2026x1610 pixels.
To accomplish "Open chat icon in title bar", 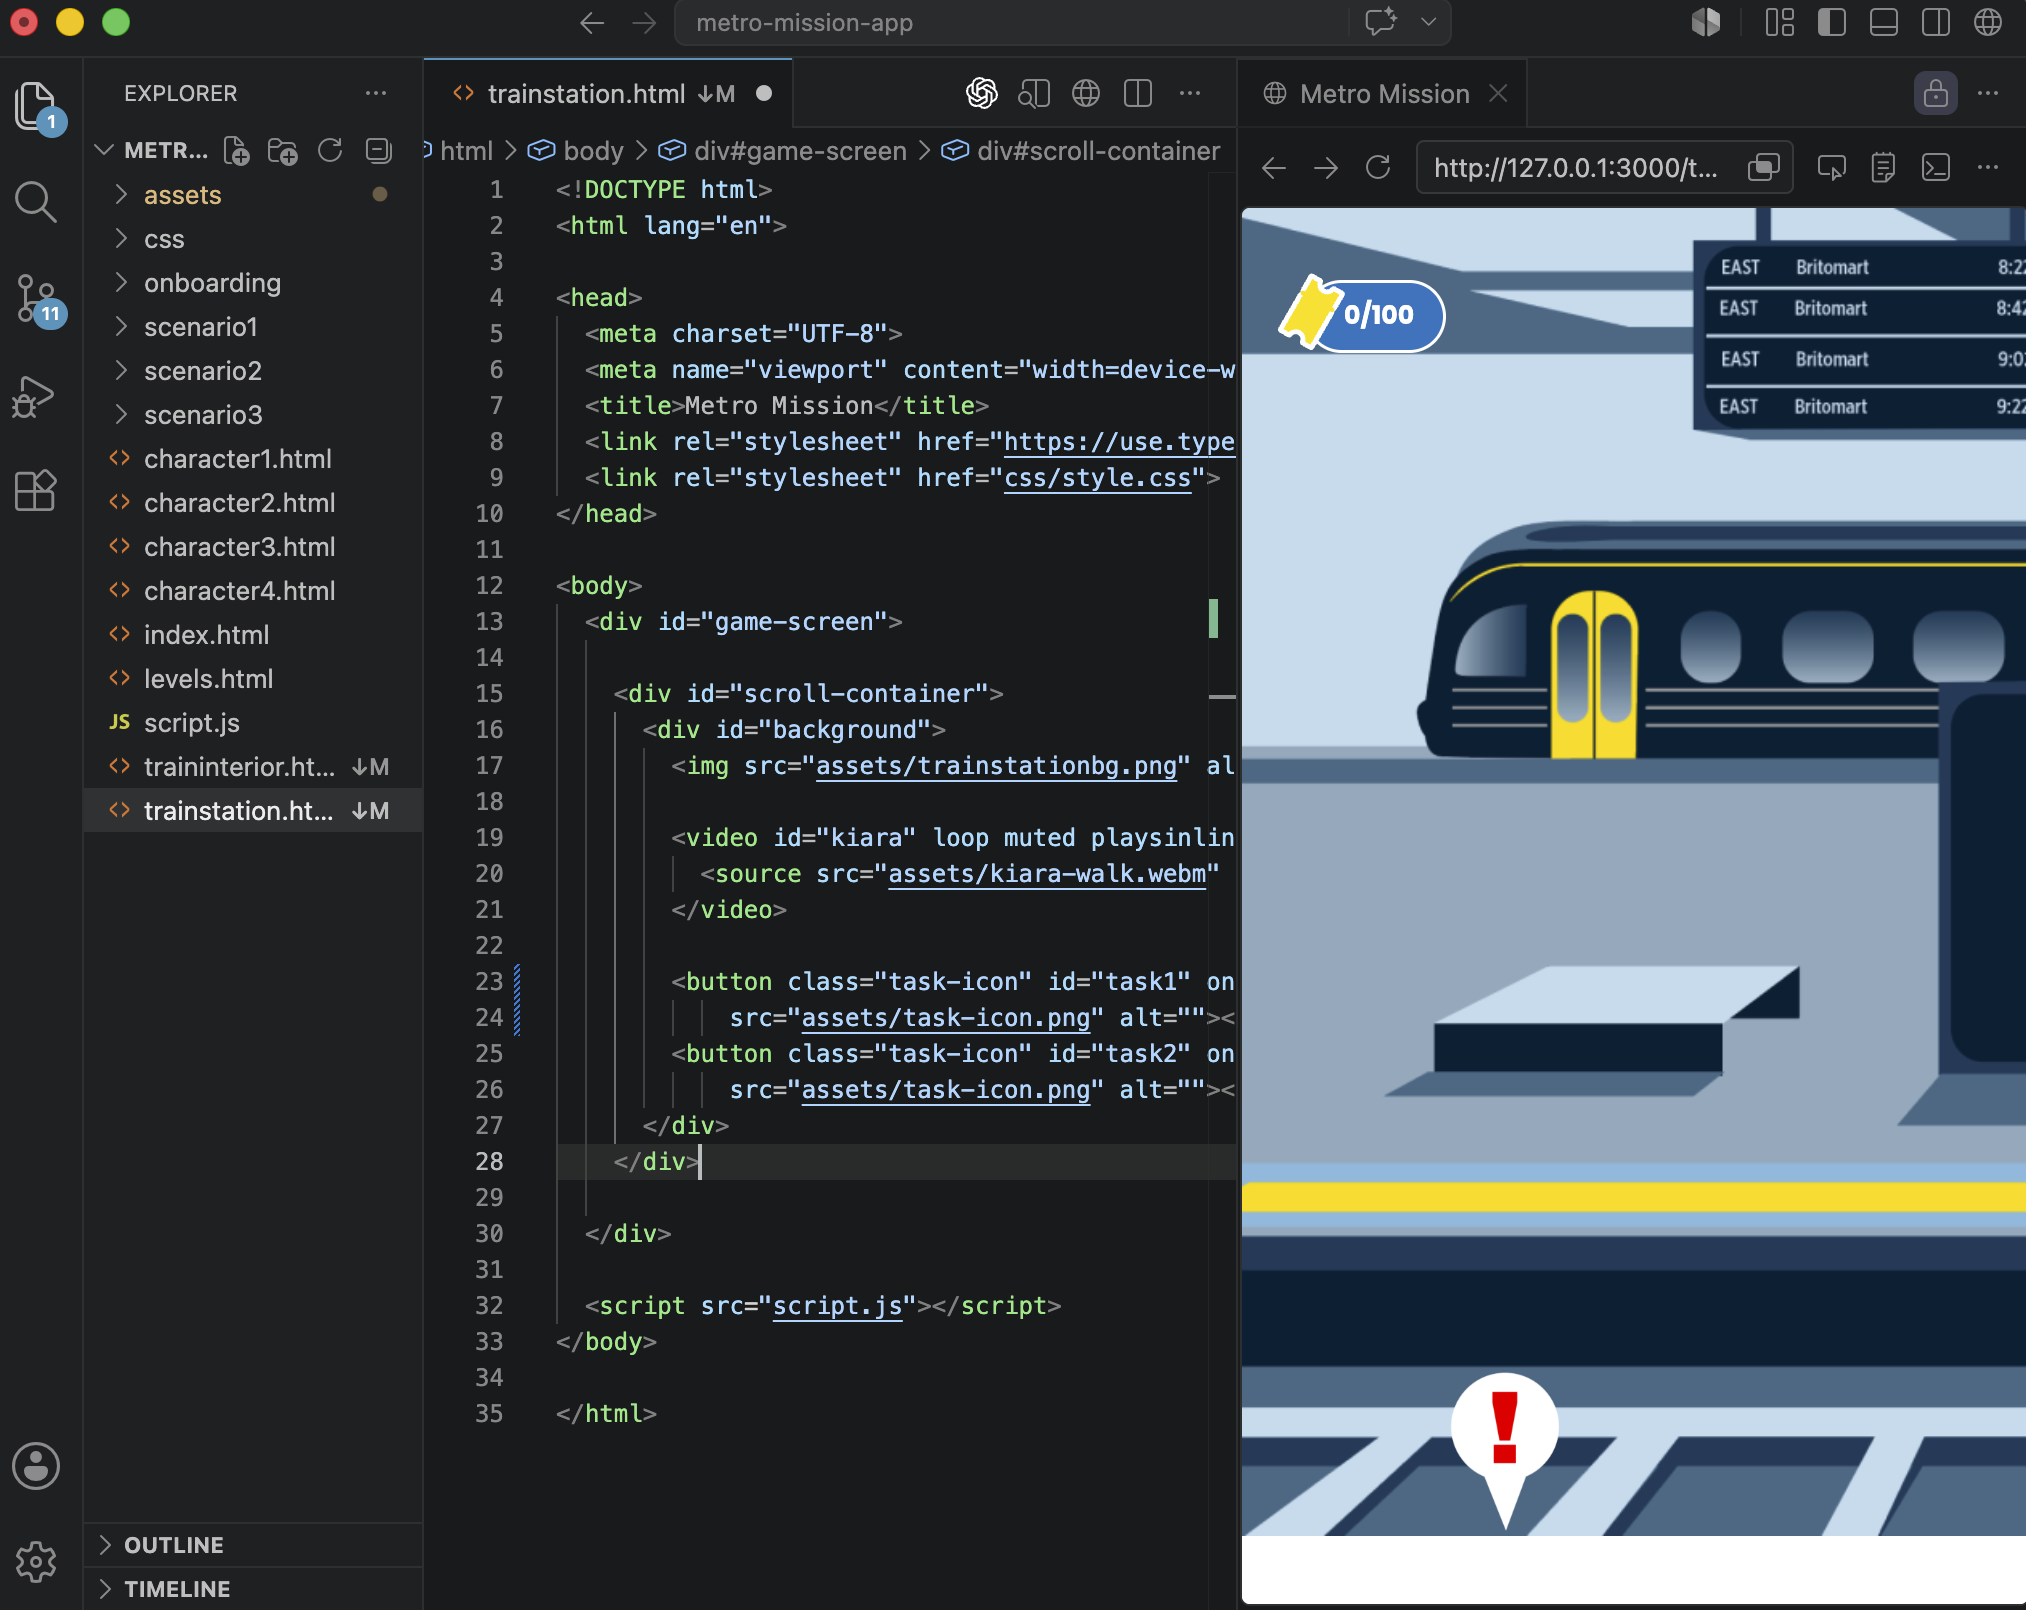I will 1381,22.
